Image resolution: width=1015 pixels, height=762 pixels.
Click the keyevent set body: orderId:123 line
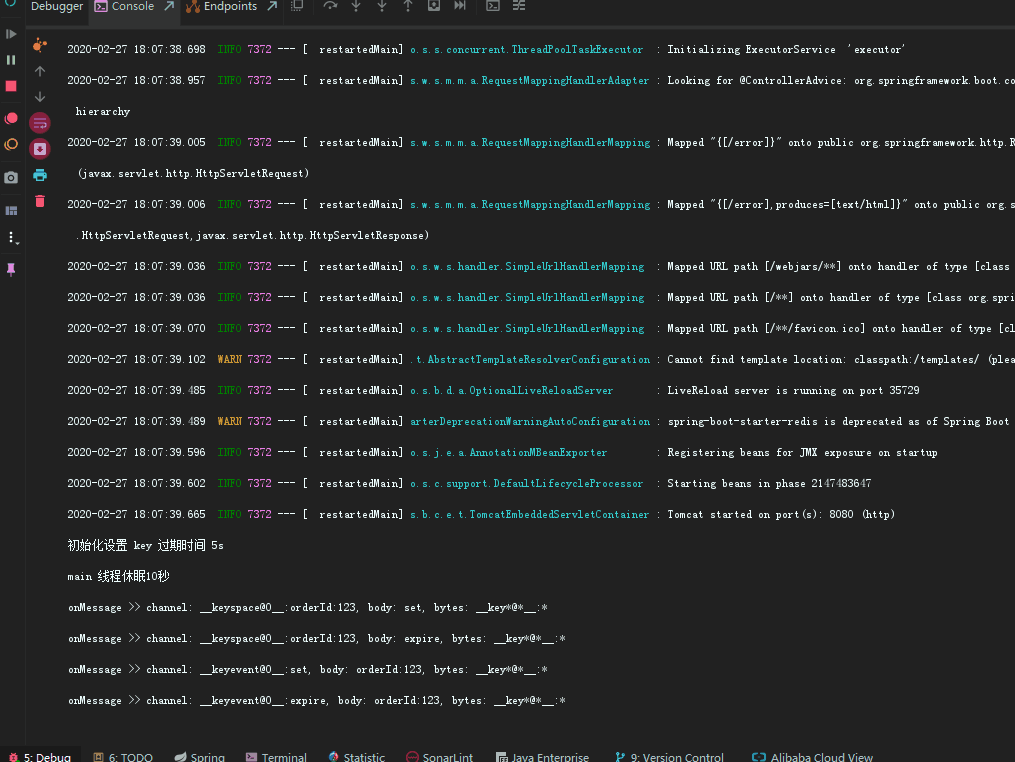(x=308, y=669)
